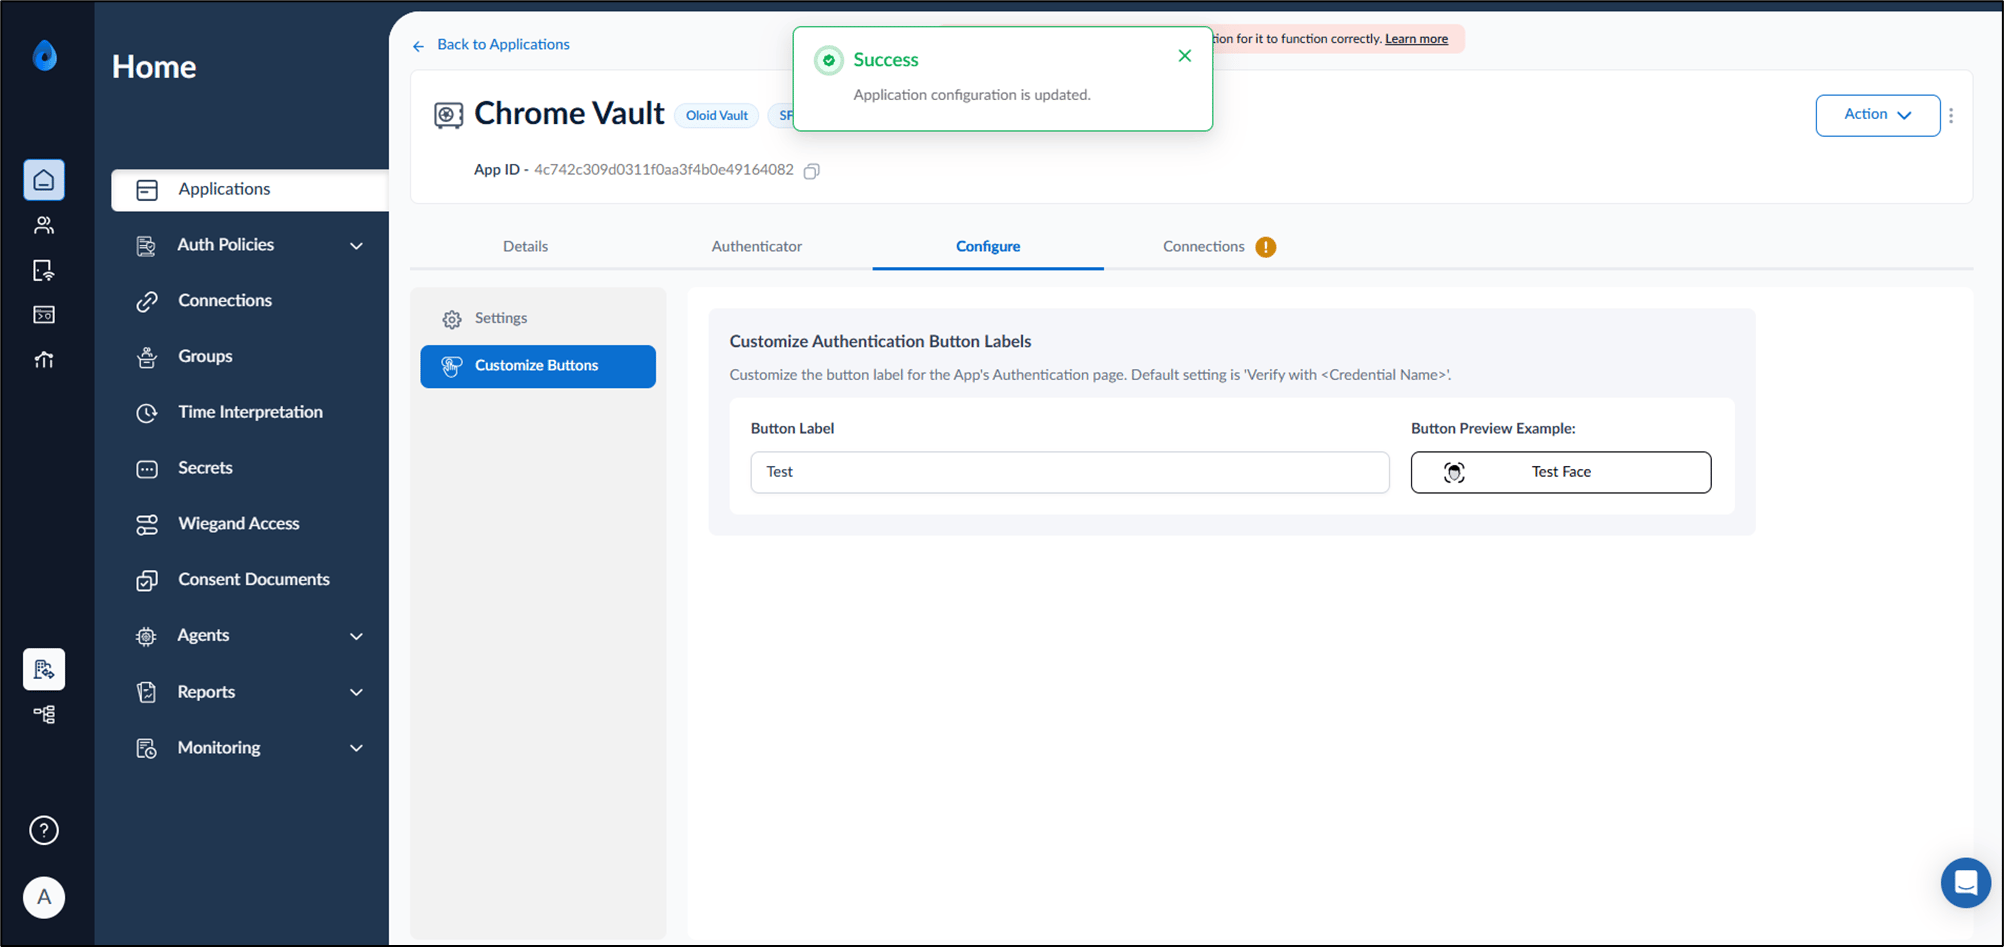The image size is (2004, 947).
Task: Open the card window icon in left rail
Action: pos(44,315)
